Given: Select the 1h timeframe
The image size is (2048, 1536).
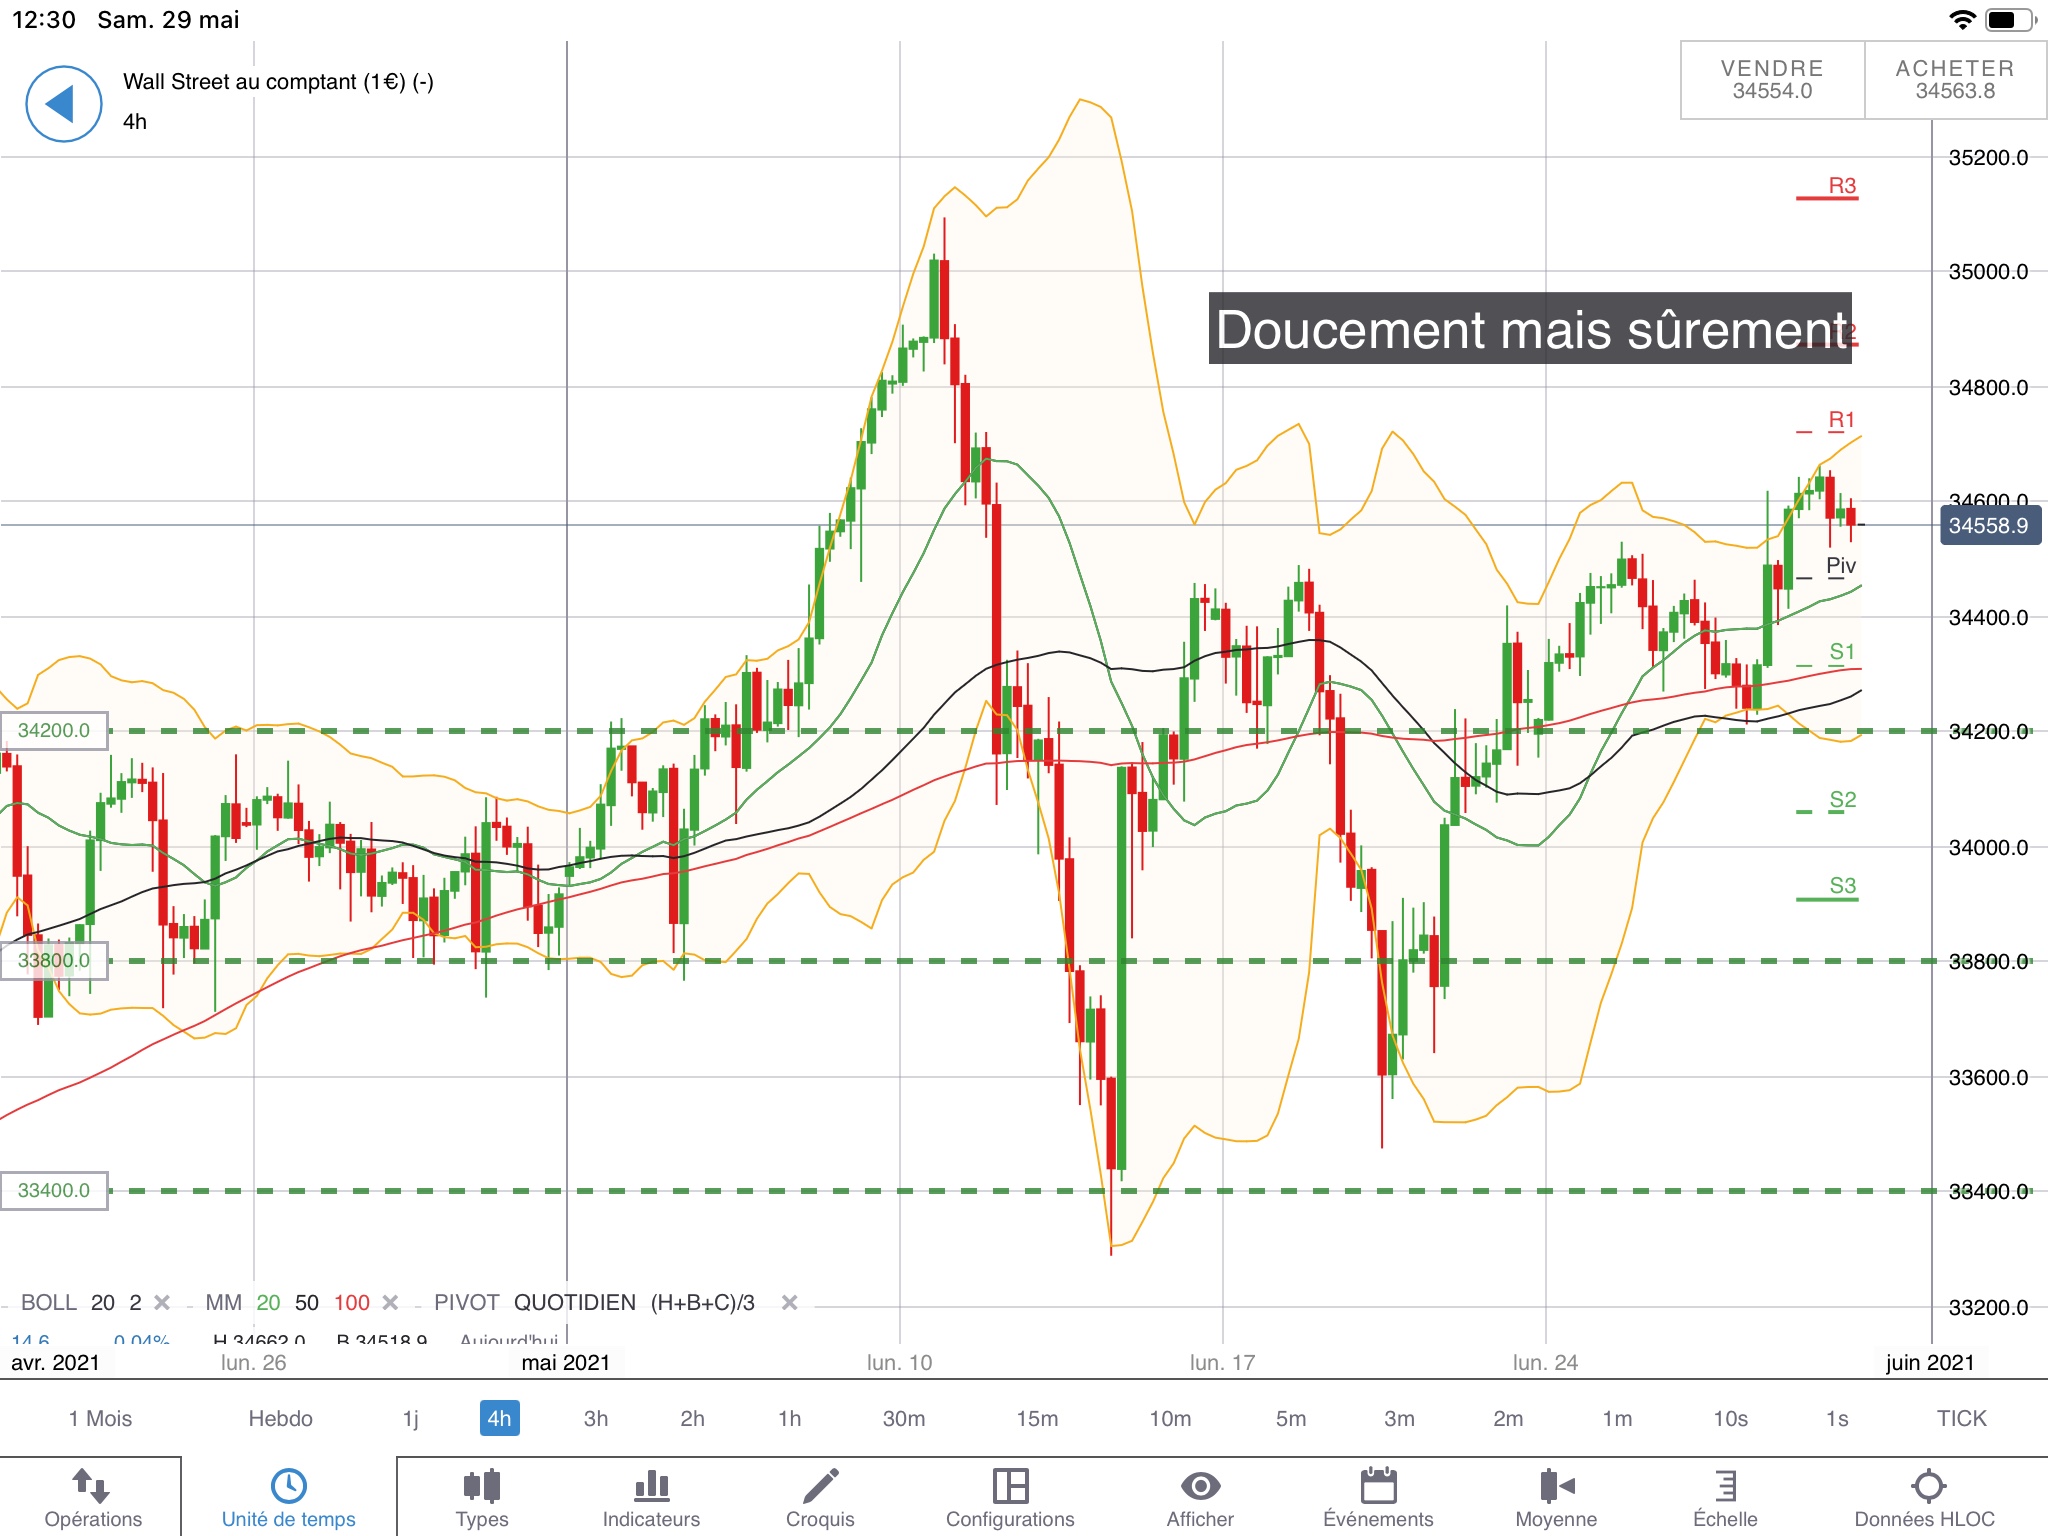Looking at the screenshot, I should tap(789, 1418).
